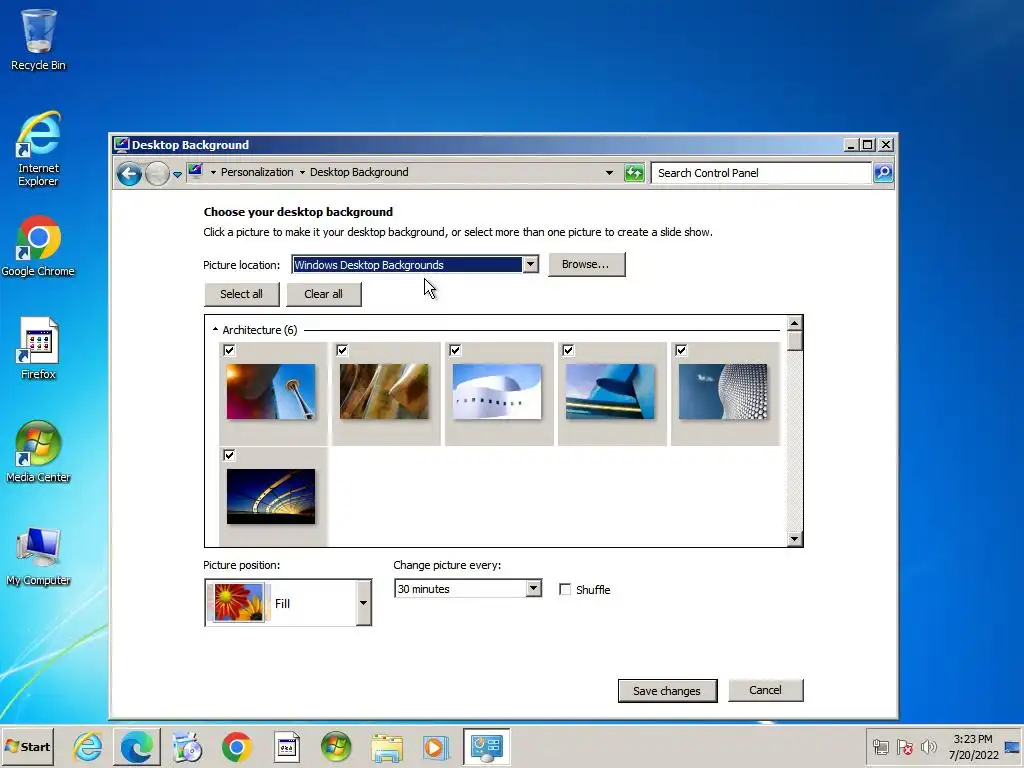Uncheck the dotted facade wallpaper checkbox
Screen dimensions: 1024x768
(x=681, y=351)
